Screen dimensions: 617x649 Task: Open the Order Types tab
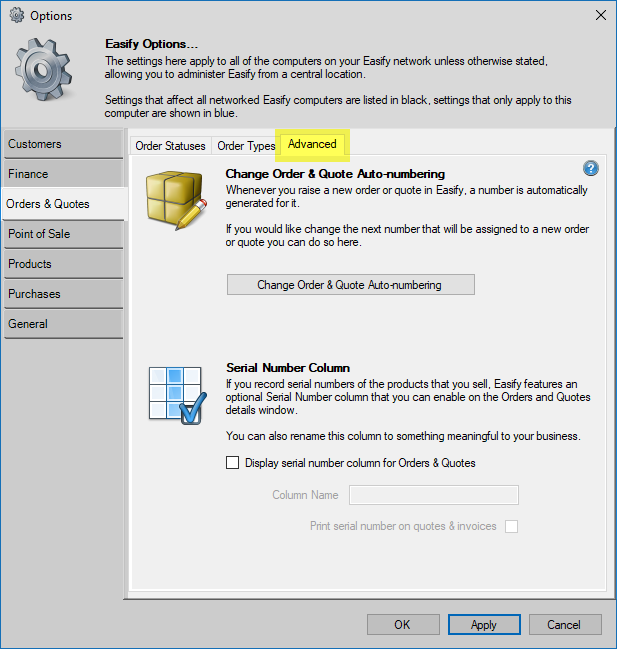point(246,146)
